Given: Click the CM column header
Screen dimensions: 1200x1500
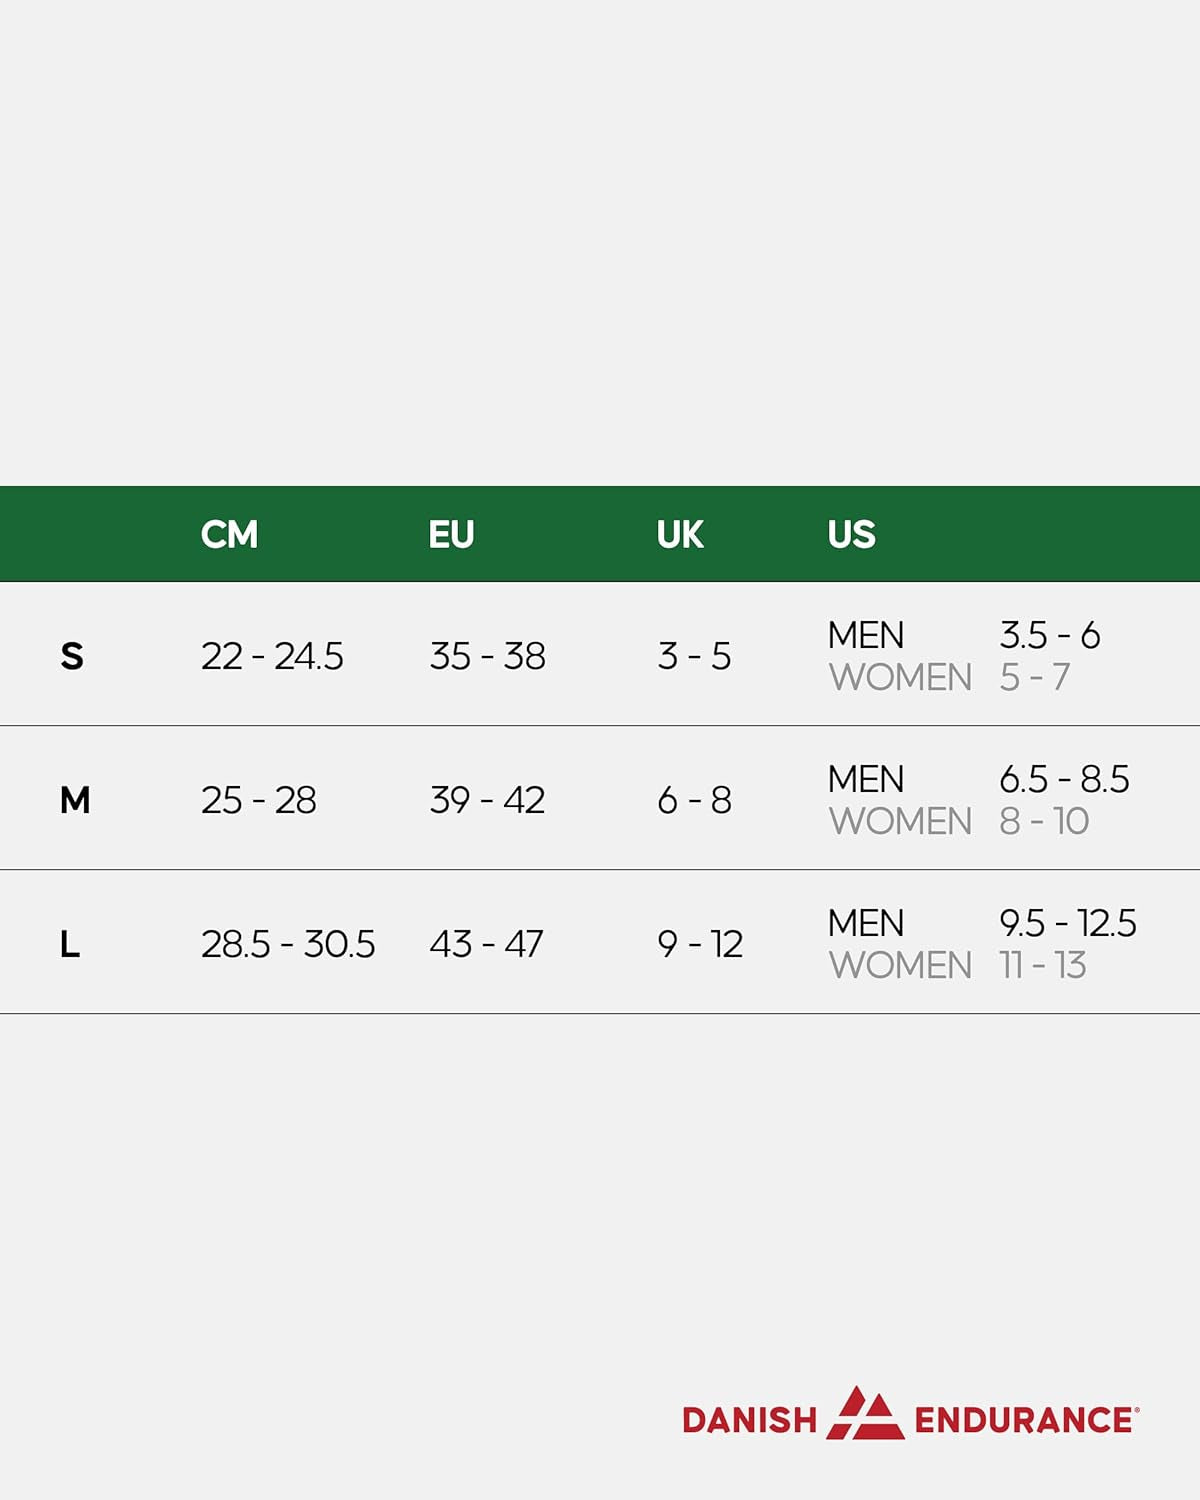Looking at the screenshot, I should tap(229, 535).
